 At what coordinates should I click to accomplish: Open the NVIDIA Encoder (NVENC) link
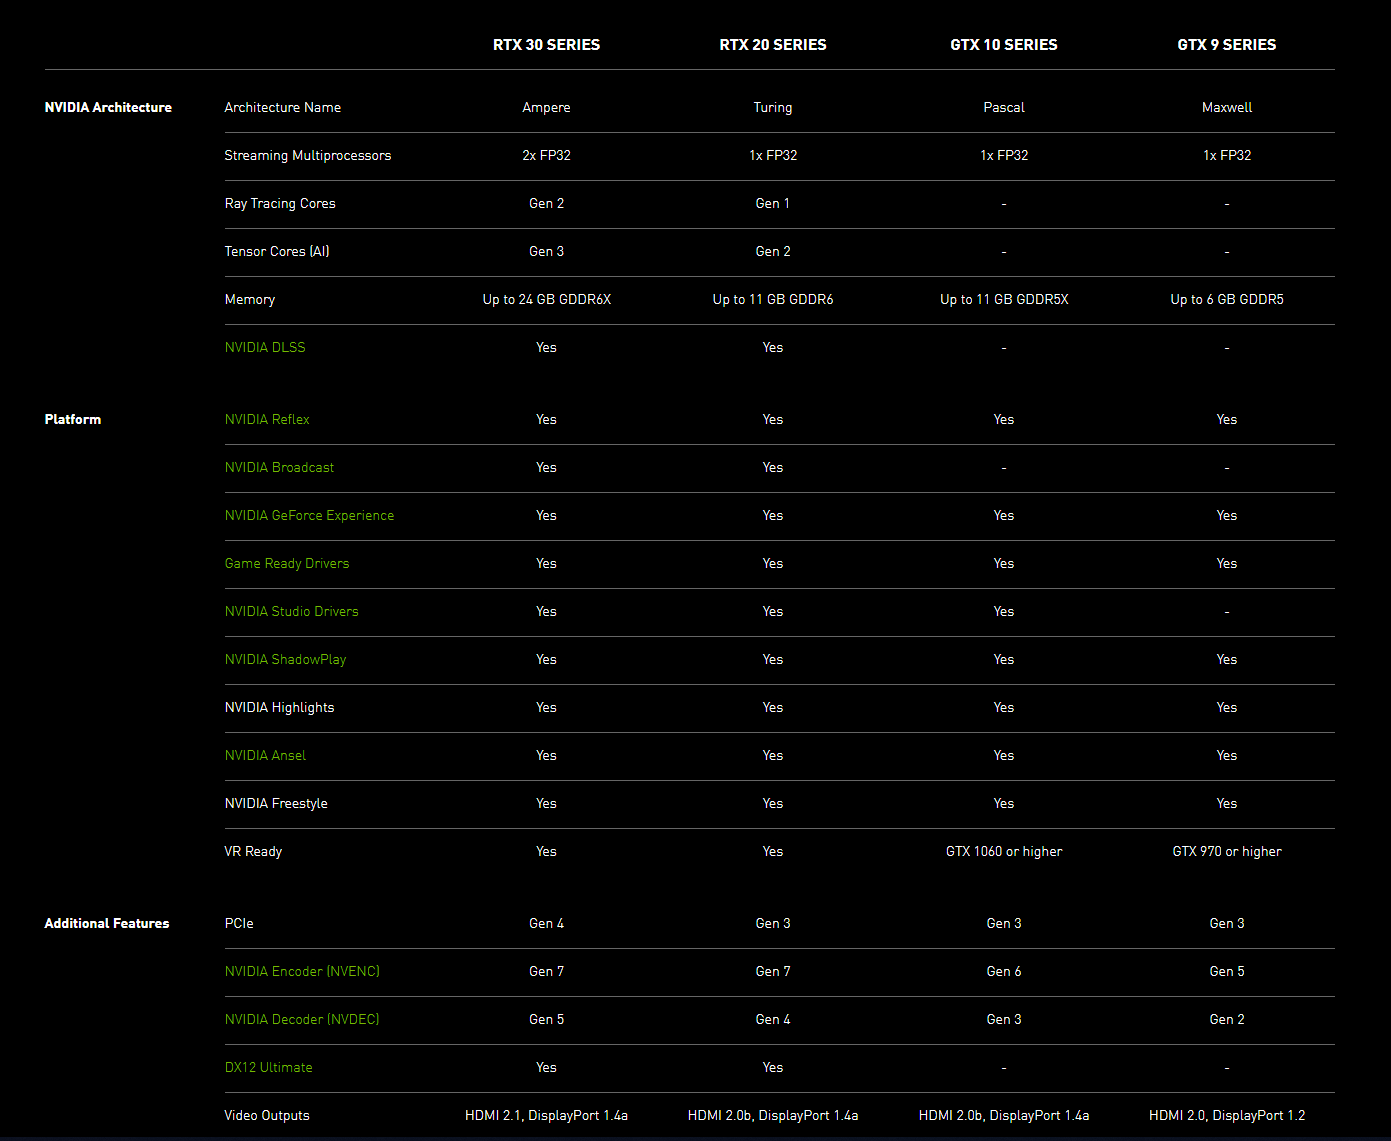point(302,971)
